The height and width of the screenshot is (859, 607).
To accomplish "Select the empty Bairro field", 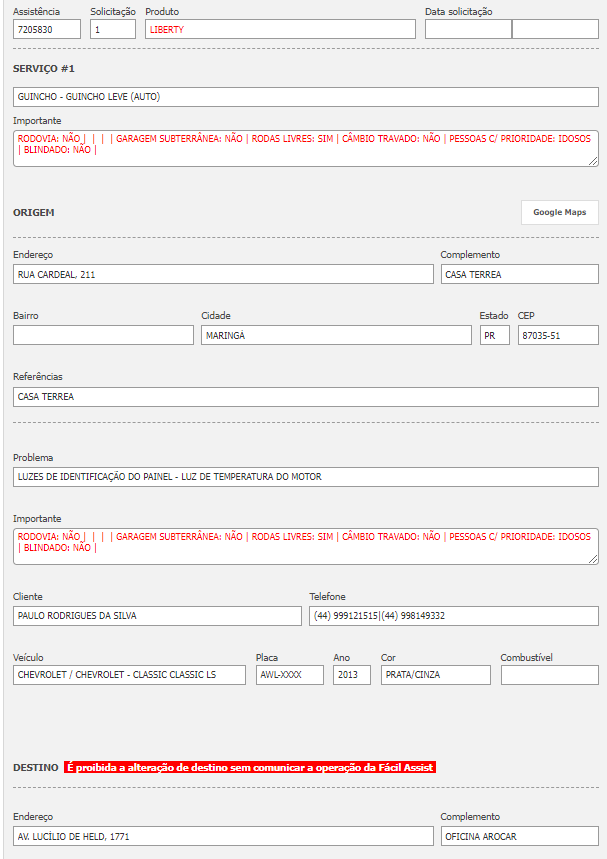I will coord(103,335).
